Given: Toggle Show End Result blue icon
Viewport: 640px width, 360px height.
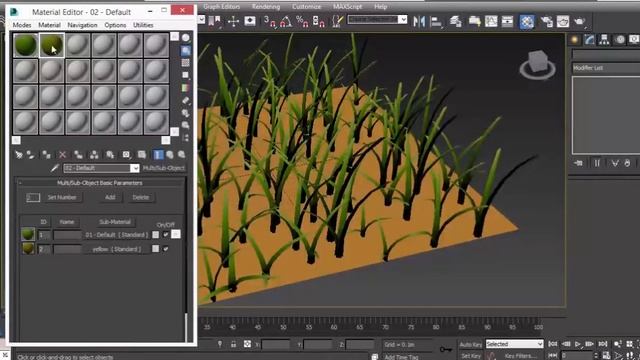Looking at the screenshot, I should [158, 155].
